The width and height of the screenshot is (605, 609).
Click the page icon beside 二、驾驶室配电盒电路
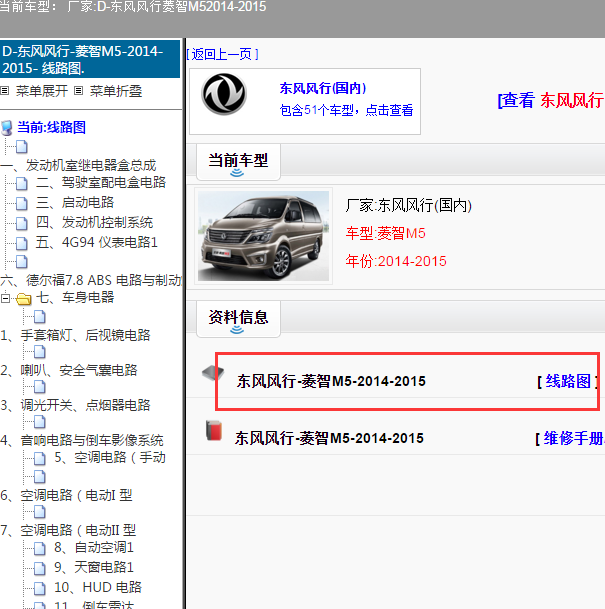tap(22, 183)
